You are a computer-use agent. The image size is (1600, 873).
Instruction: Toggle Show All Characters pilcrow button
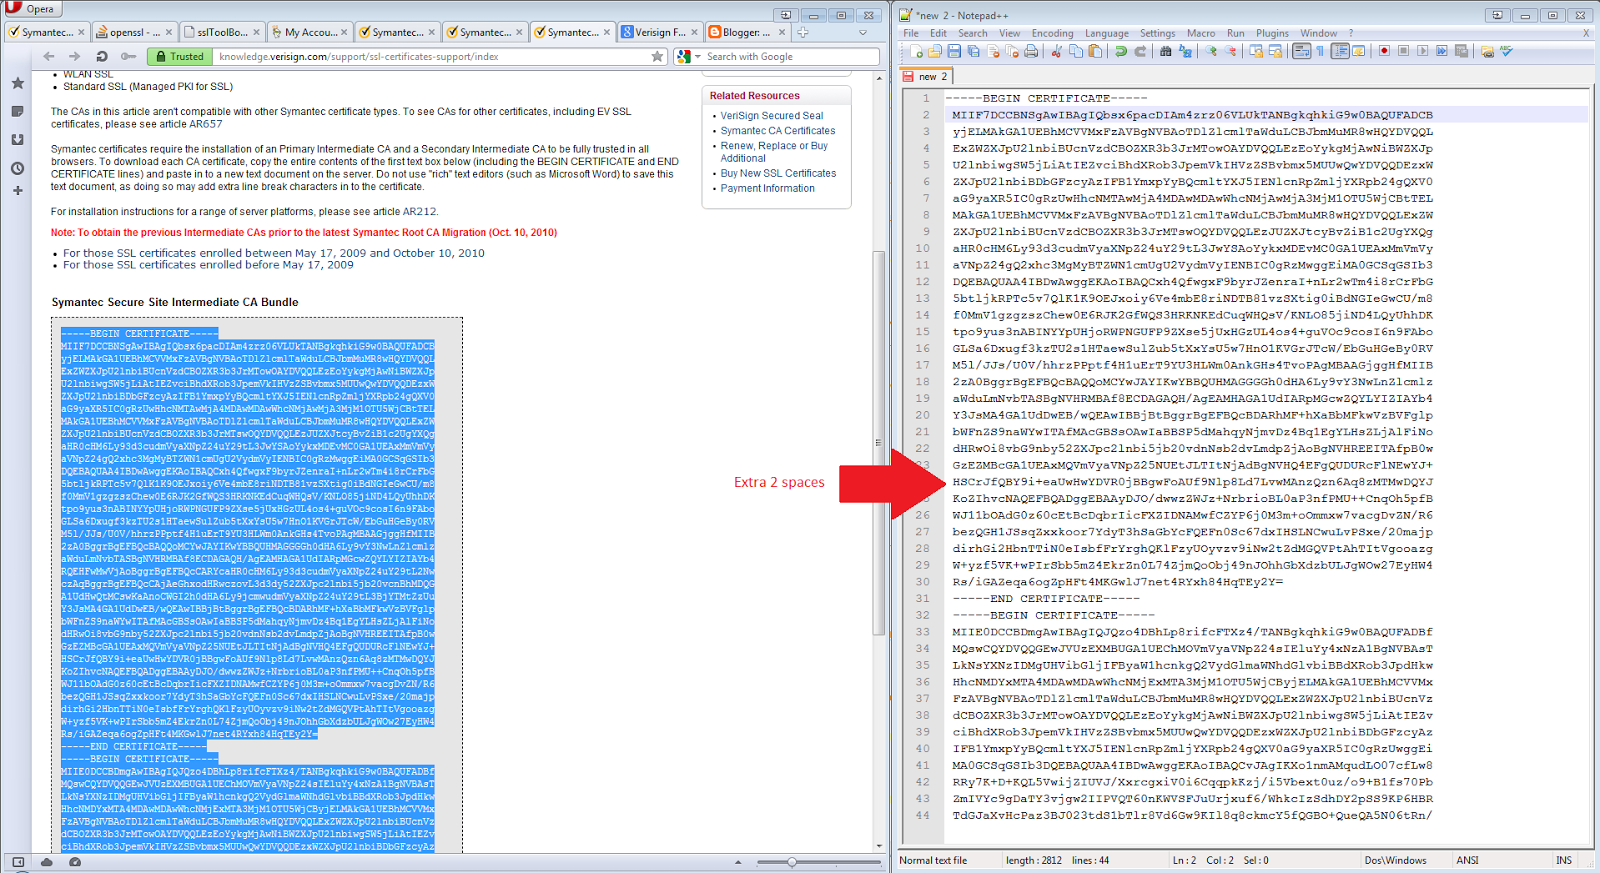coord(1320,51)
